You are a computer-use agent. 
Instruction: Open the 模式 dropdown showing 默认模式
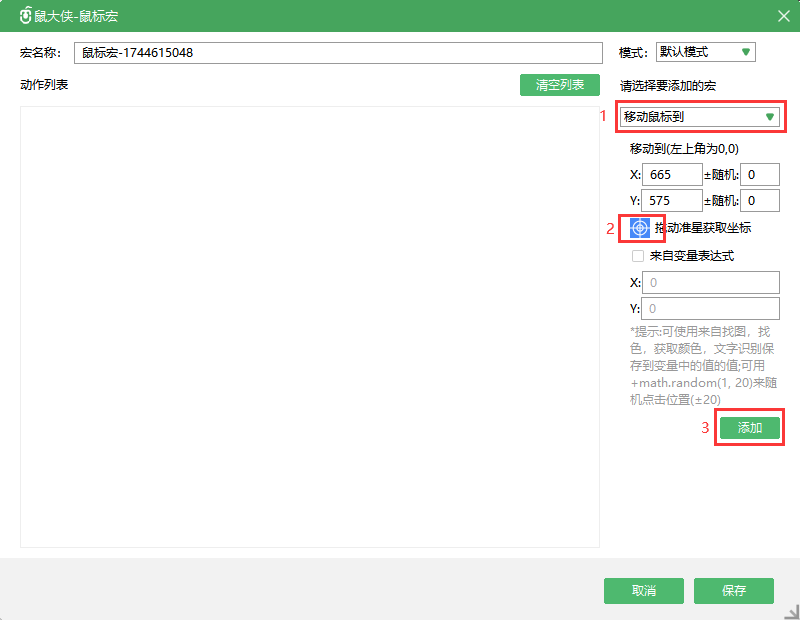[x=705, y=52]
